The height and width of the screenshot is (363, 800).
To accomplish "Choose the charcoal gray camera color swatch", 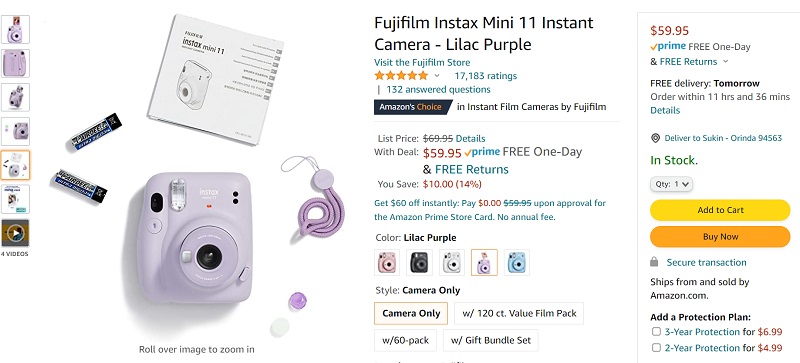I will coord(419,262).
